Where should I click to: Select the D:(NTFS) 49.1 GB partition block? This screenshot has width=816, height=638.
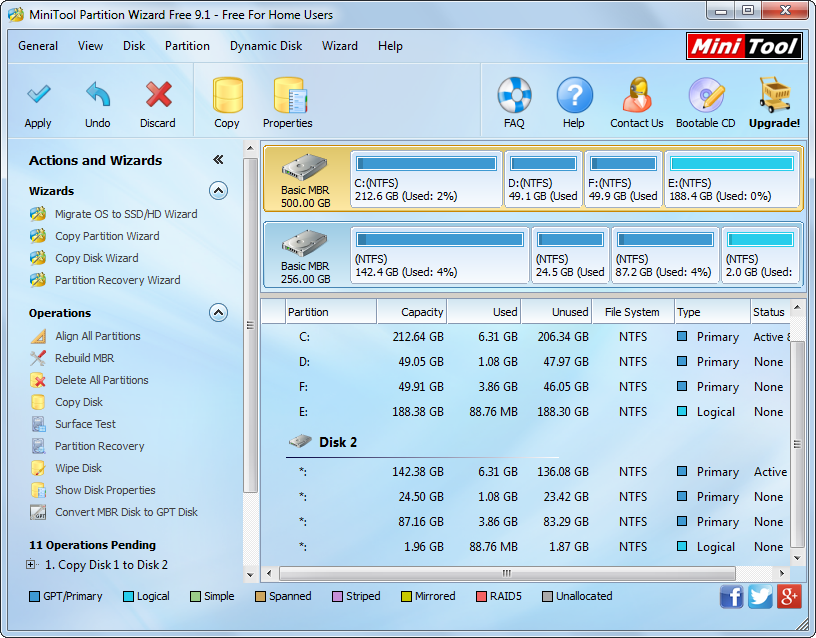tap(543, 179)
